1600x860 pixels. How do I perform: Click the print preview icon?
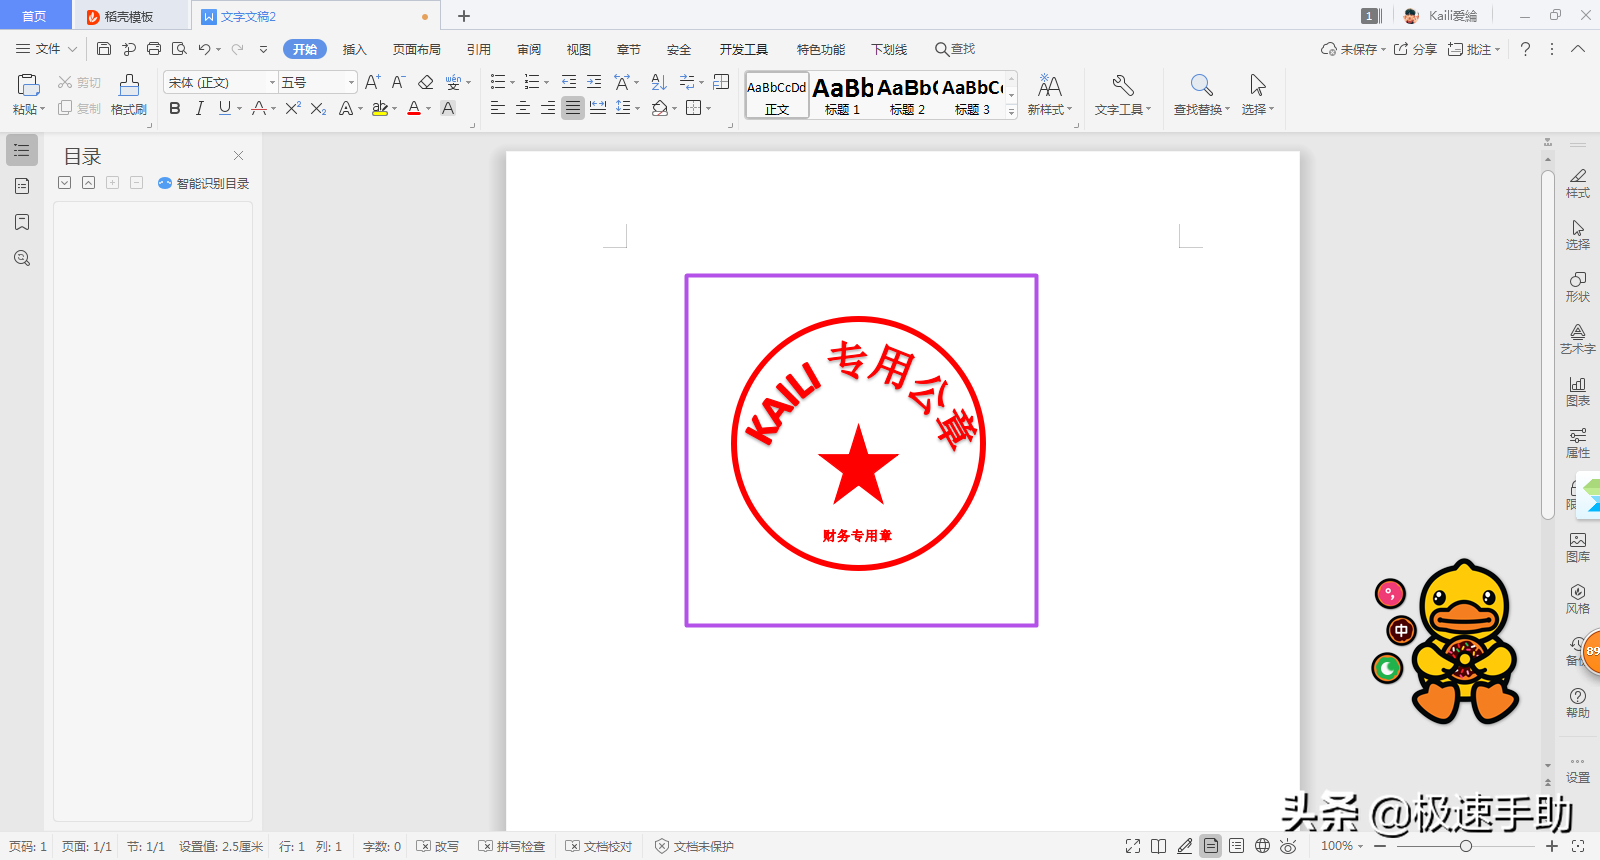pyautogui.click(x=179, y=49)
